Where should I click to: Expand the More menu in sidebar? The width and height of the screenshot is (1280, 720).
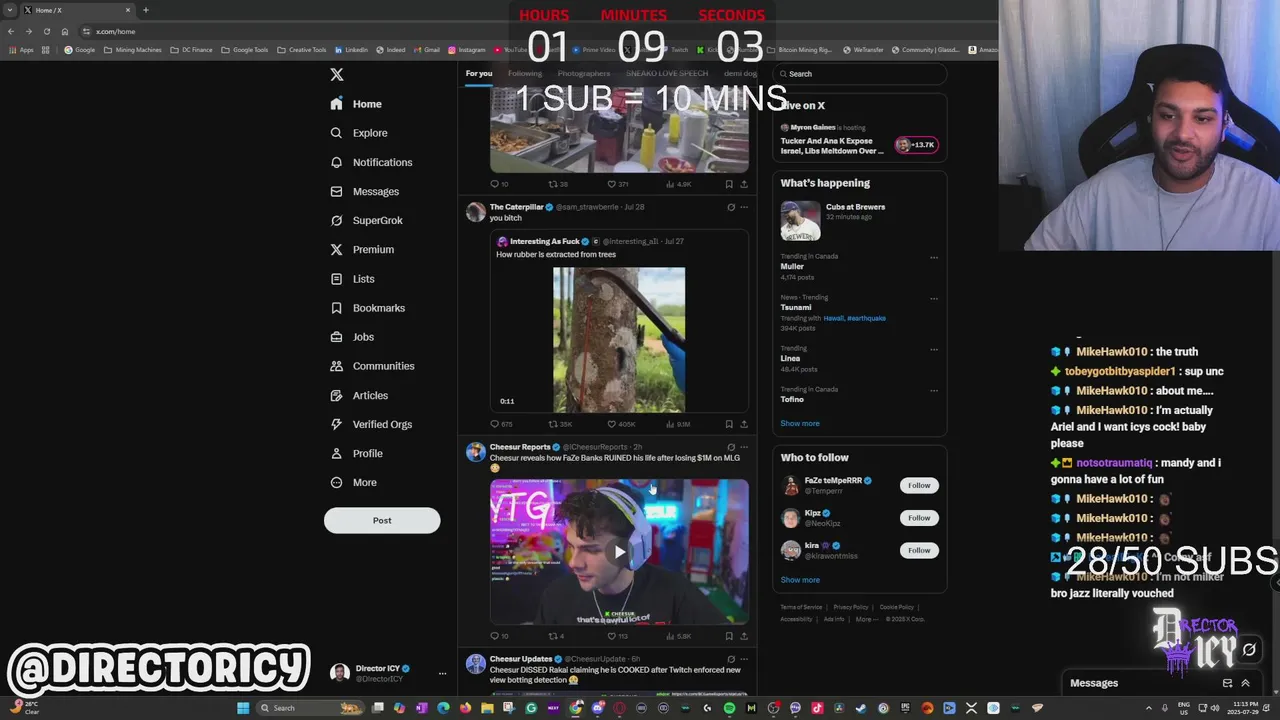[354, 482]
